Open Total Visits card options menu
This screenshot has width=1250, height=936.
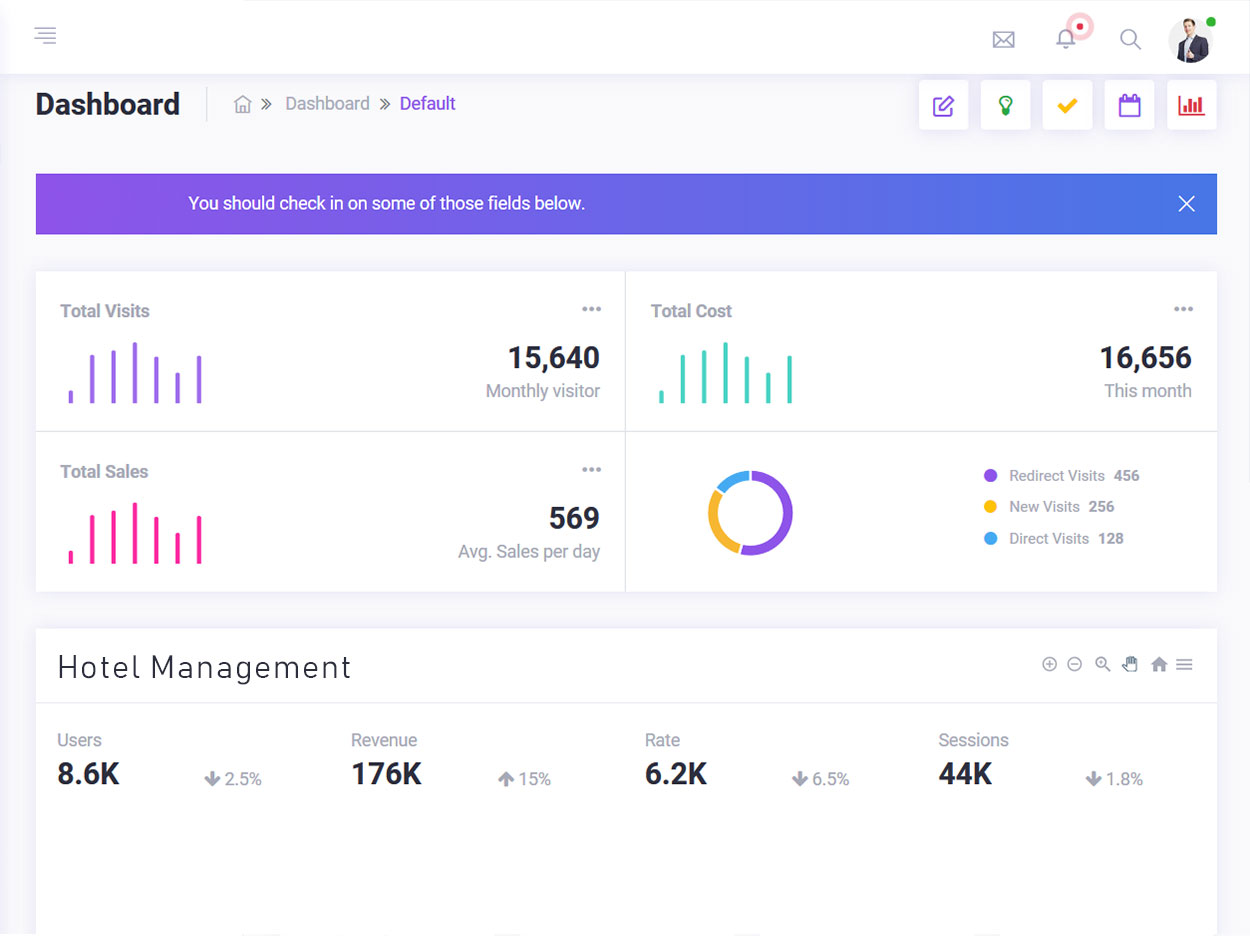[591, 310]
